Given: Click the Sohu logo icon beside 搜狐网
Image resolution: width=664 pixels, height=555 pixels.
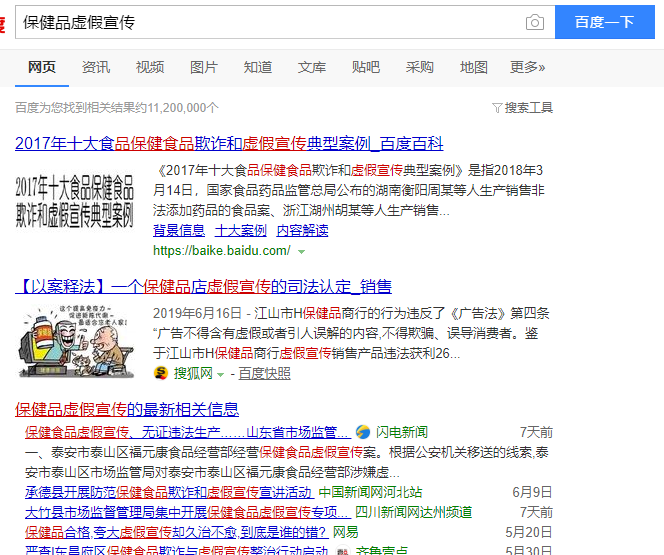Looking at the screenshot, I should pos(160,373).
